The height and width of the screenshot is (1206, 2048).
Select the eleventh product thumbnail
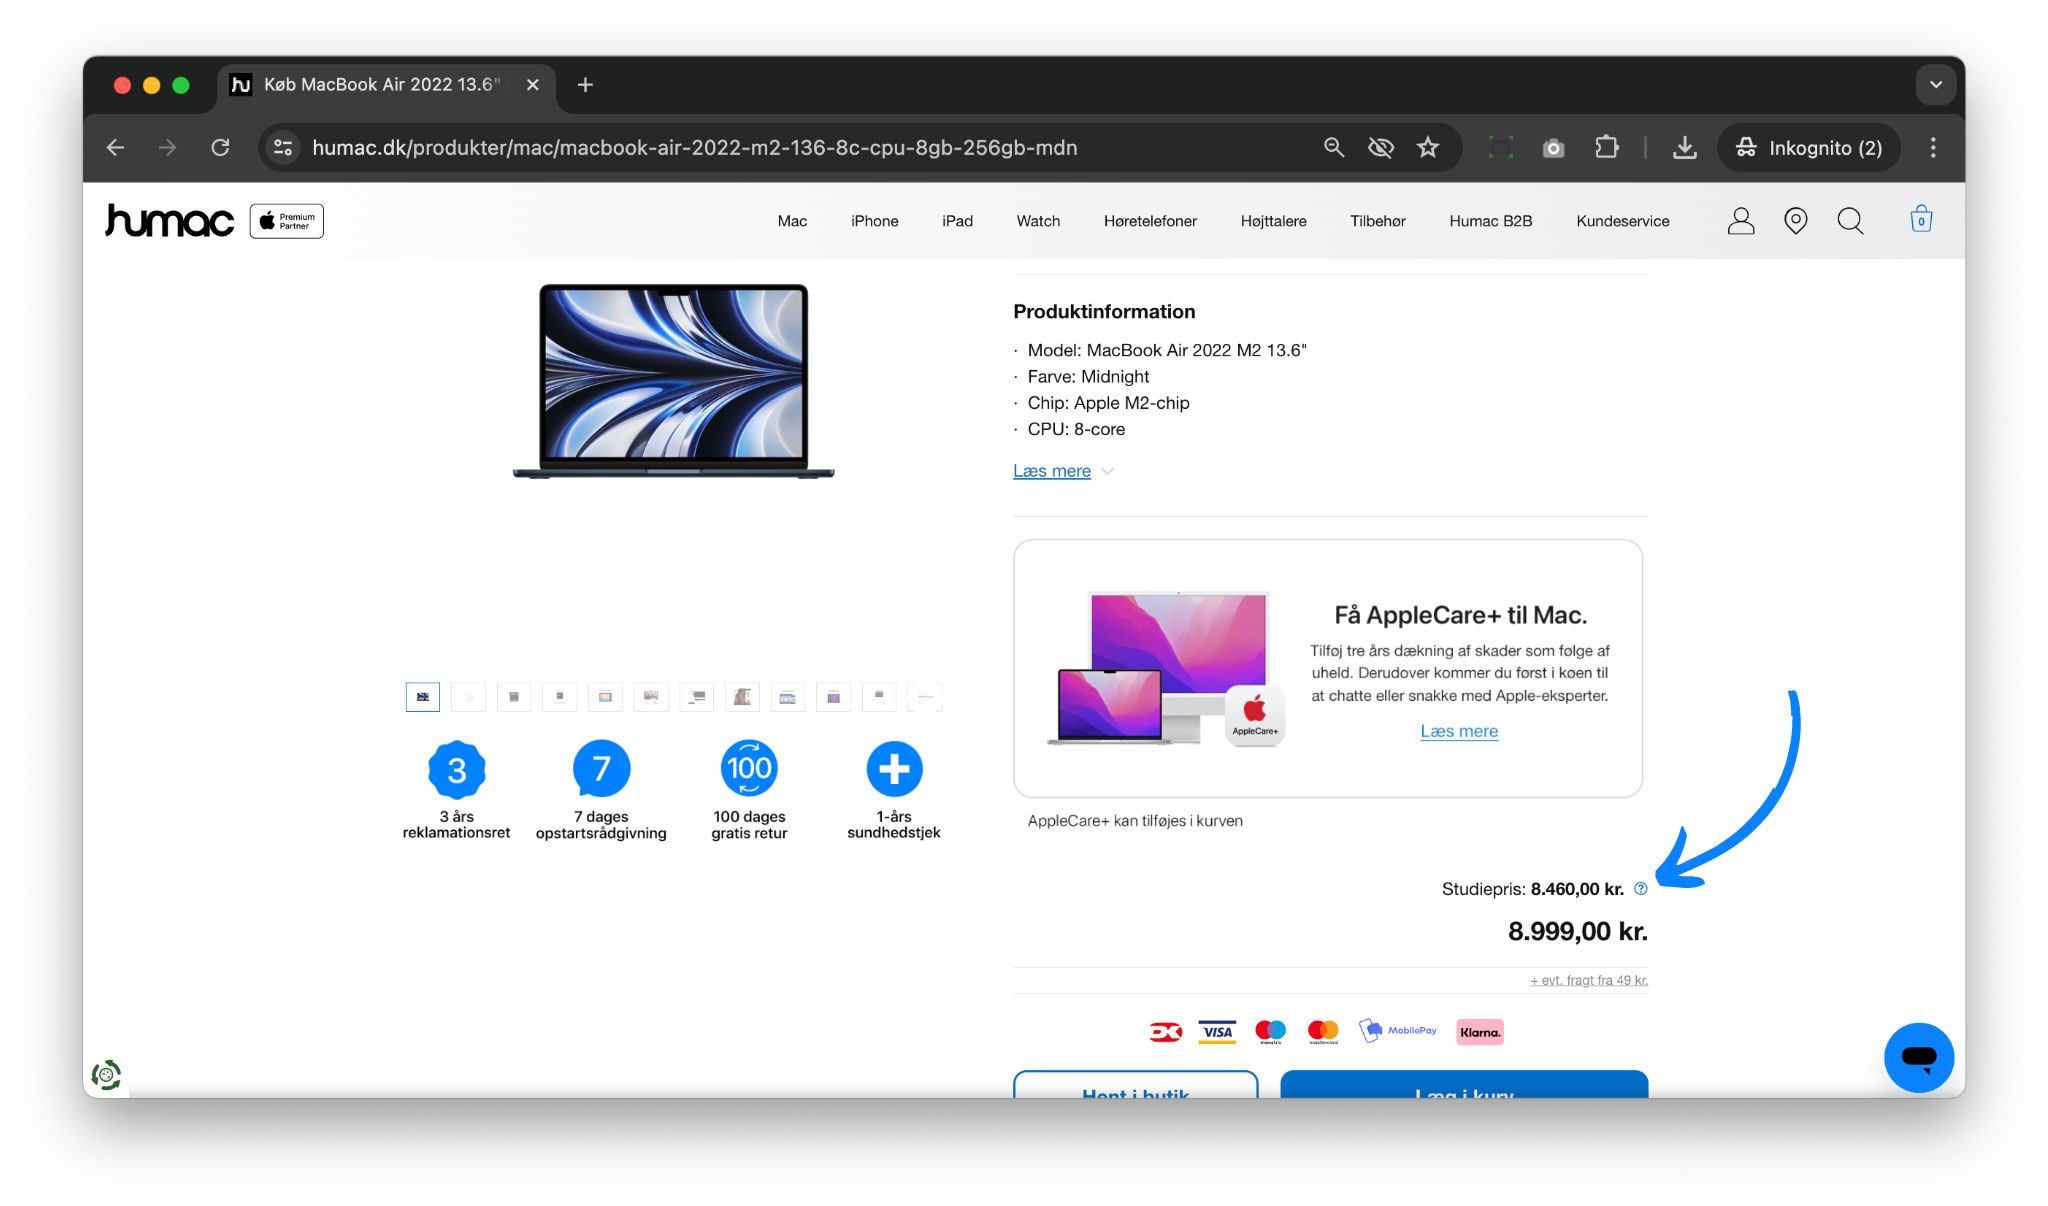point(879,697)
